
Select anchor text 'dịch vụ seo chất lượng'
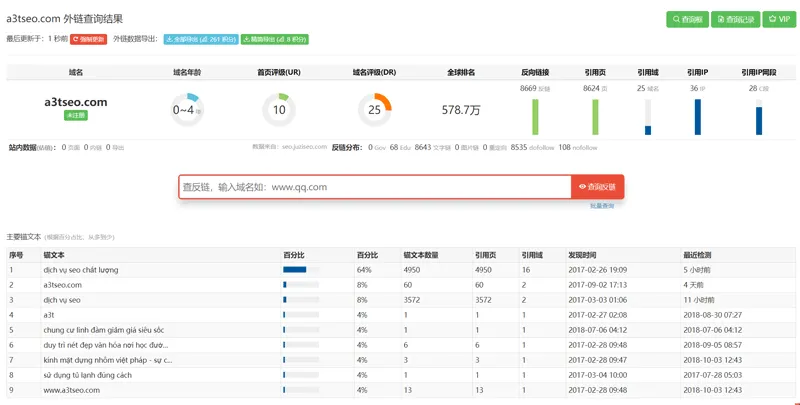click(81, 270)
